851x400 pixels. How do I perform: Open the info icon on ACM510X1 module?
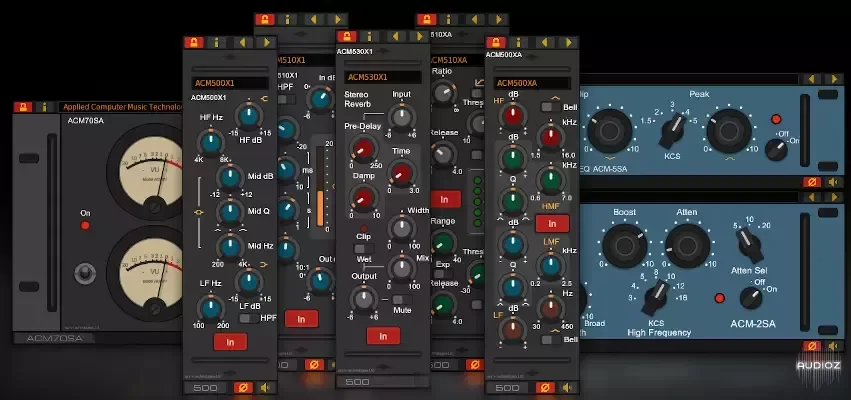(x=288, y=20)
